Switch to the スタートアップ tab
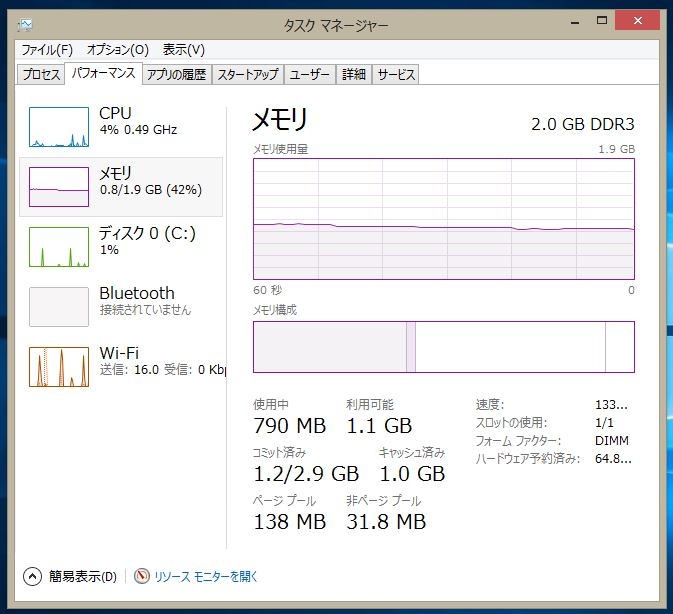 coord(248,75)
